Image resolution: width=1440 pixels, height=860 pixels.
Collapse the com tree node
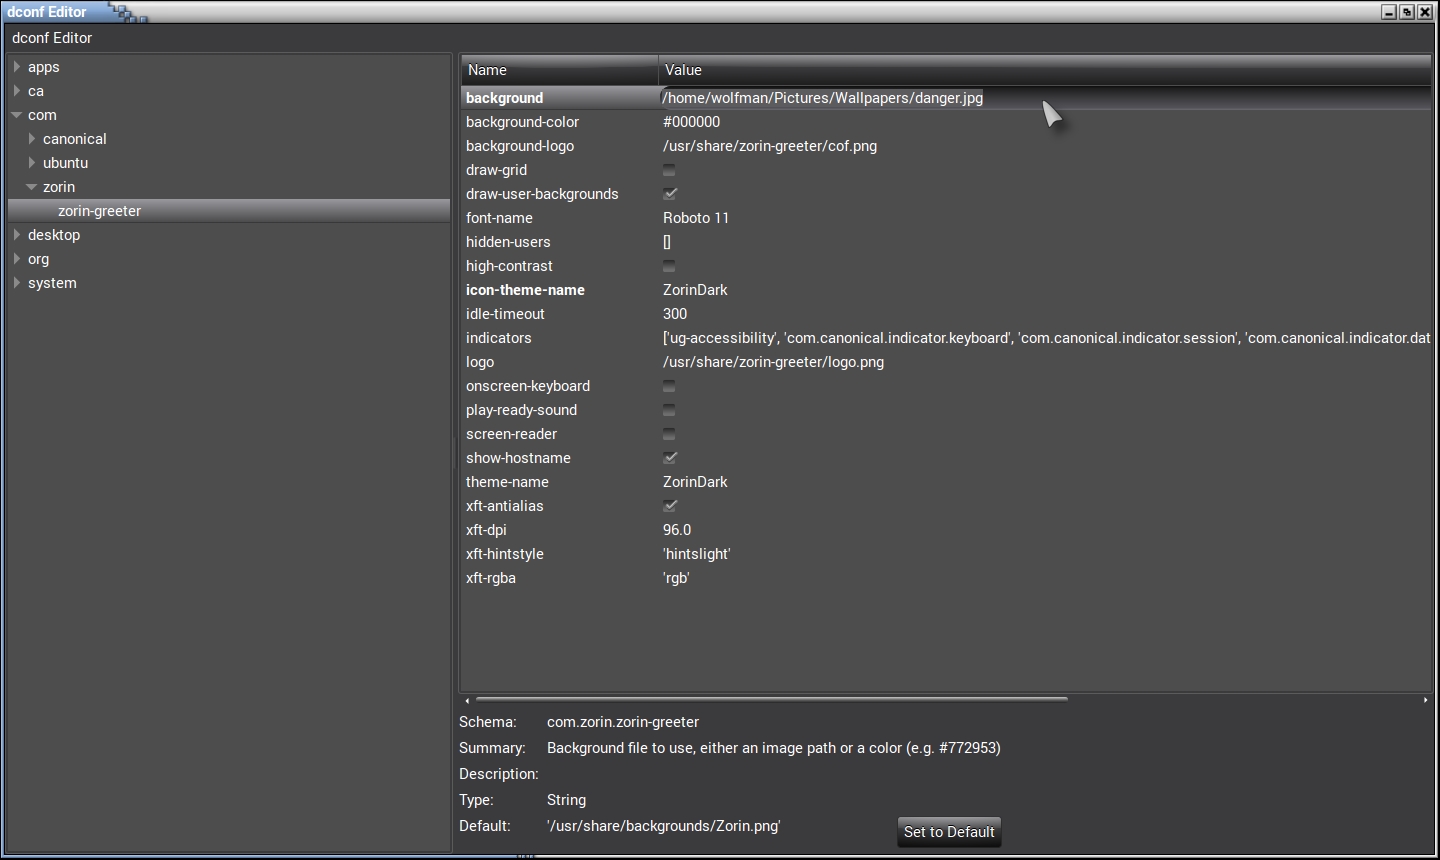point(17,115)
